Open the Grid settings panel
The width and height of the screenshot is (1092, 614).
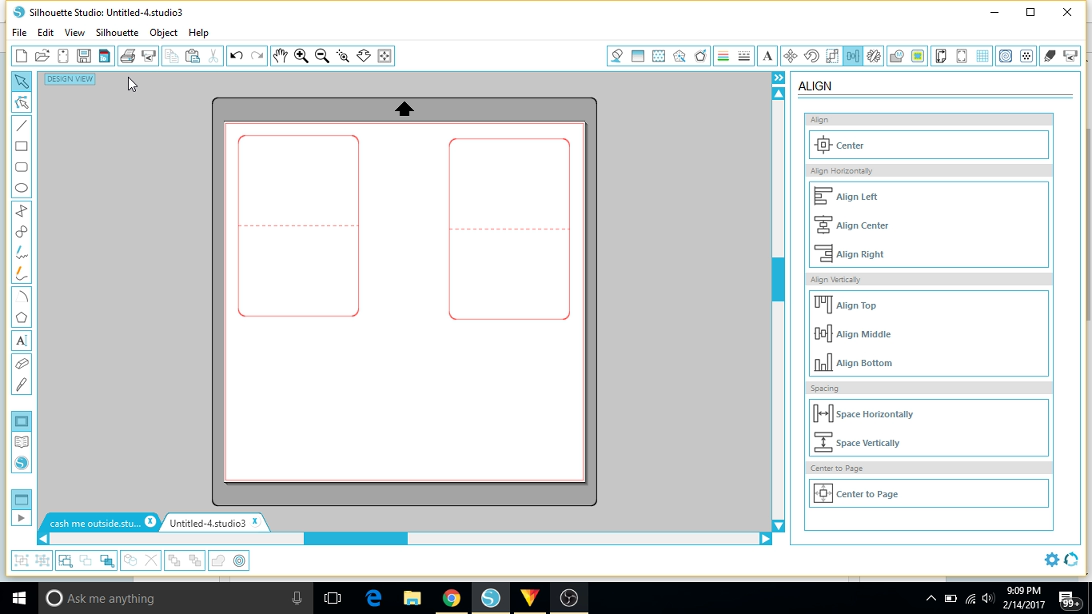pyautogui.click(x=982, y=56)
